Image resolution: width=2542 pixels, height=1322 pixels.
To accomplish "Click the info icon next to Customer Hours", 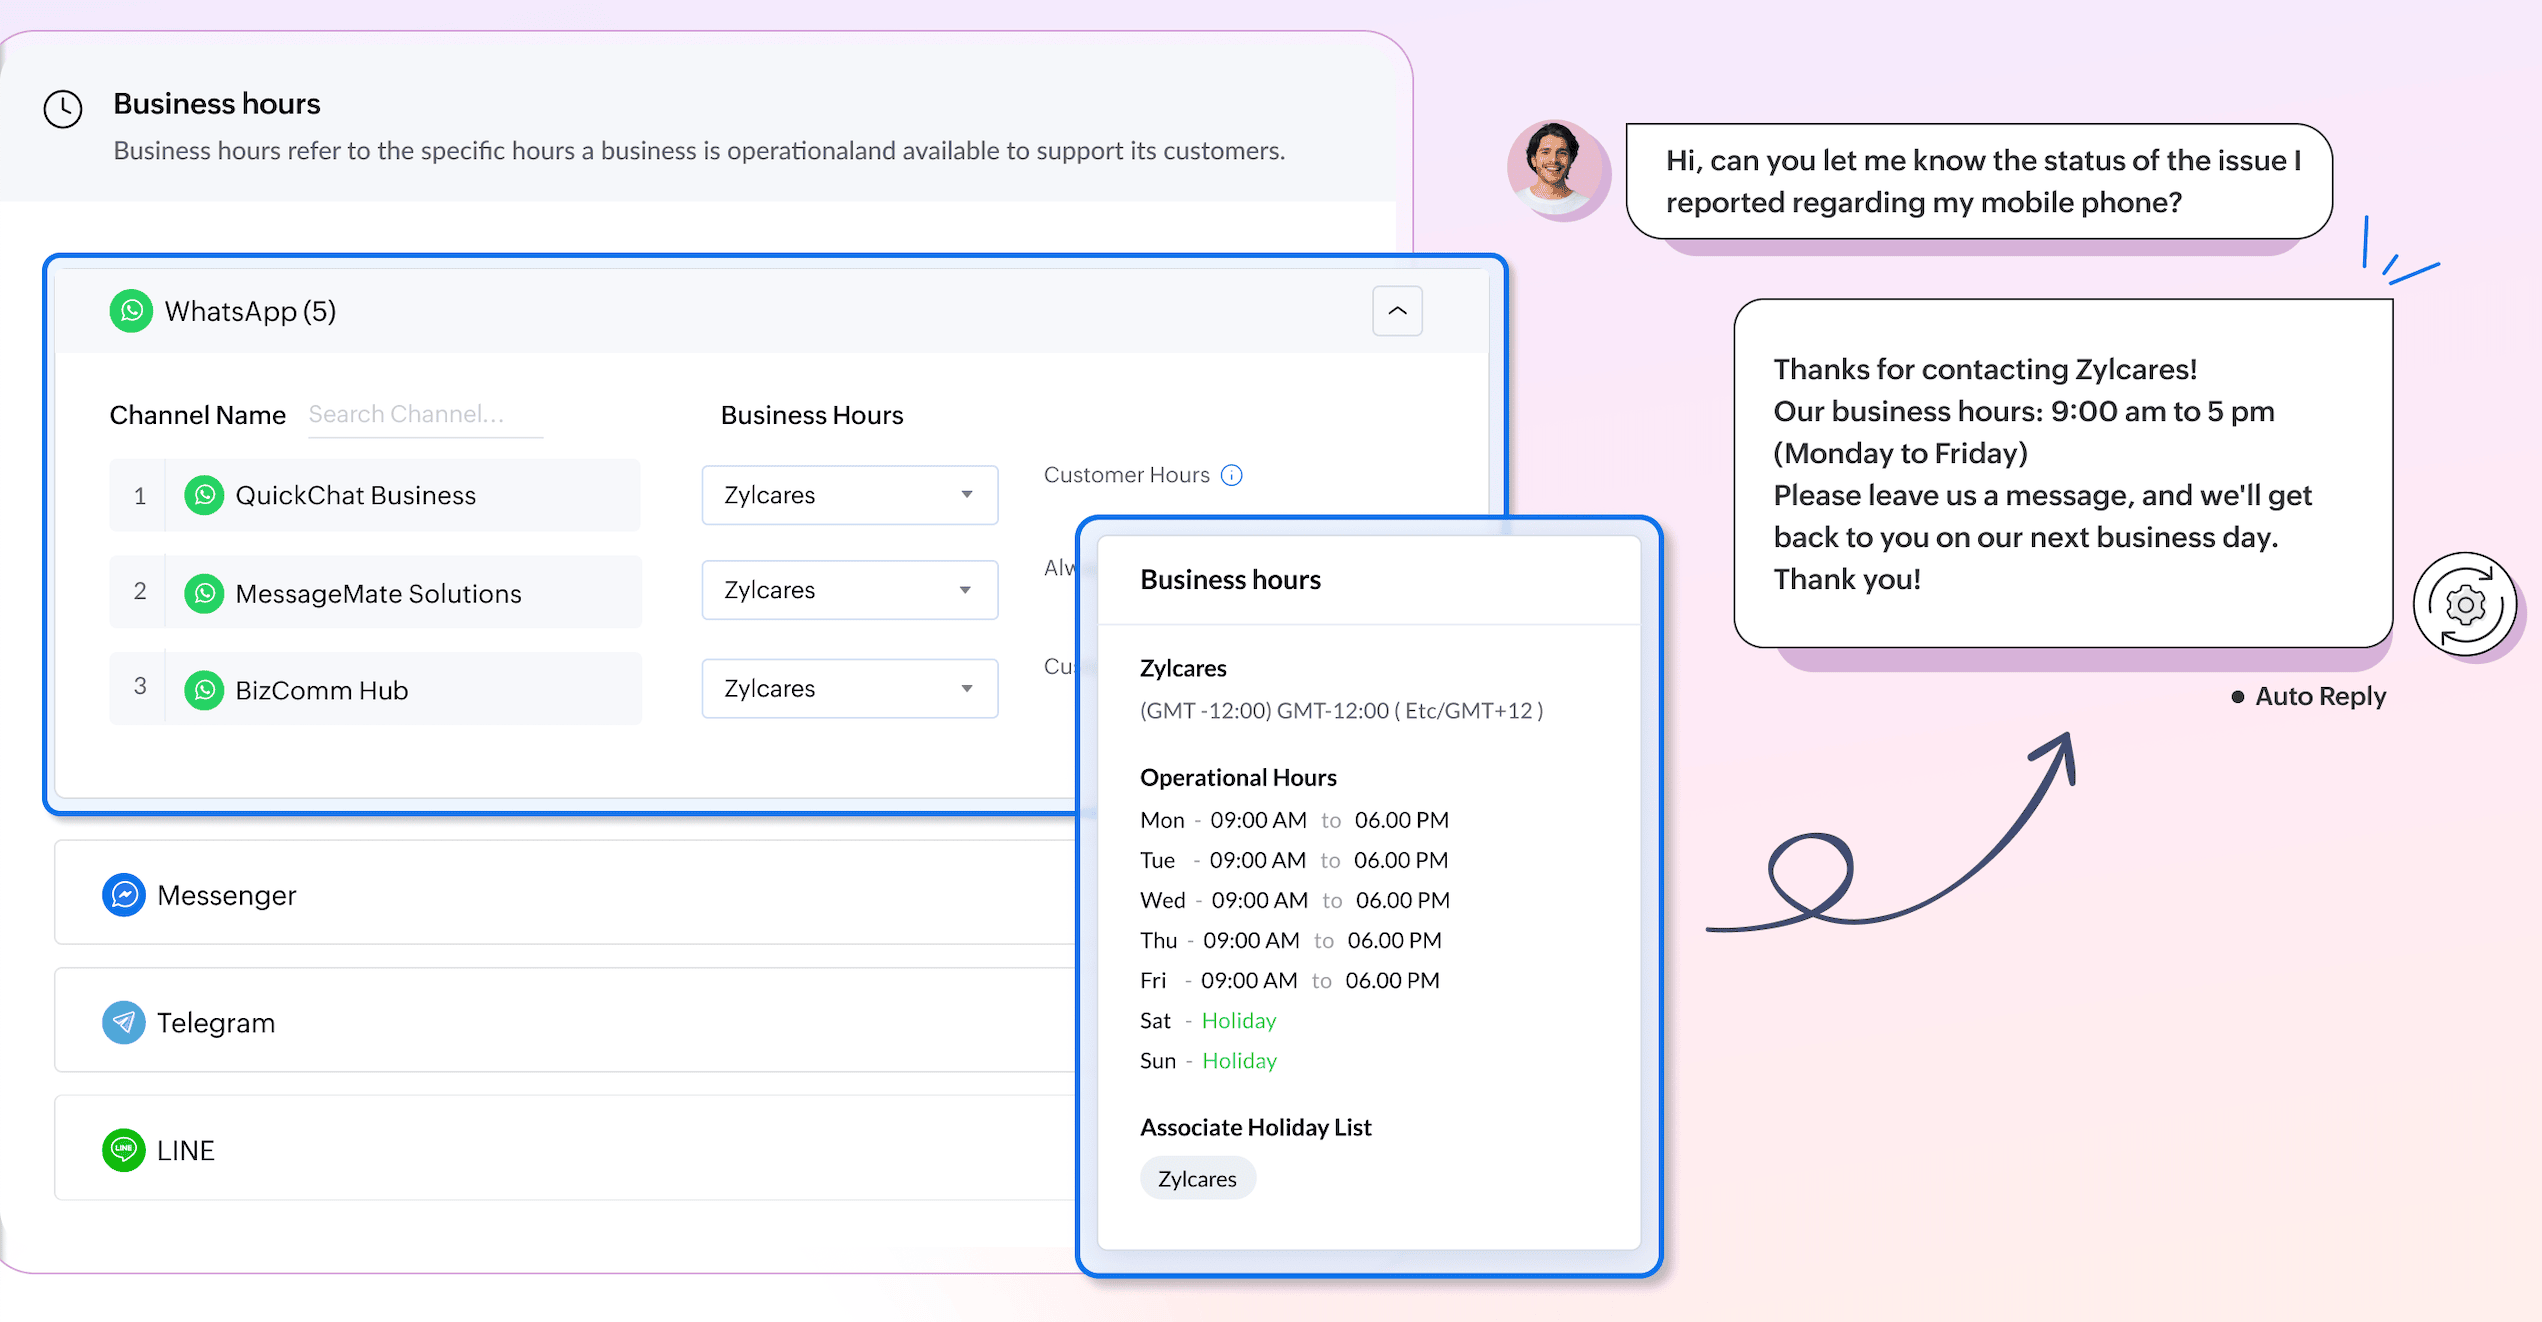I will point(1232,476).
